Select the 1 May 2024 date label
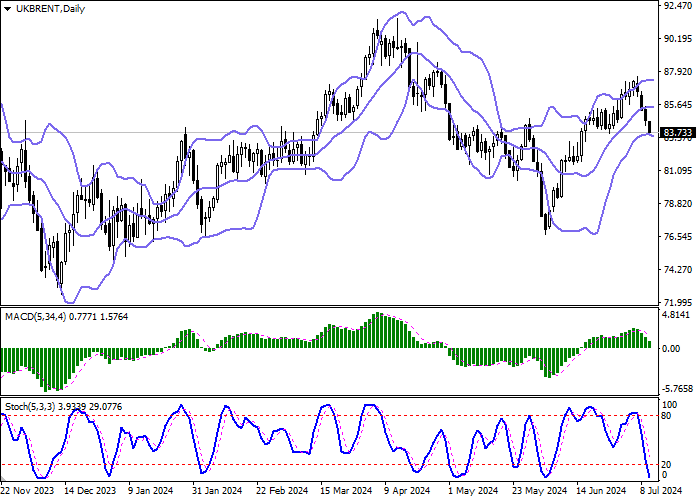Screen dimensions: 697x500 pyautogui.click(x=473, y=491)
